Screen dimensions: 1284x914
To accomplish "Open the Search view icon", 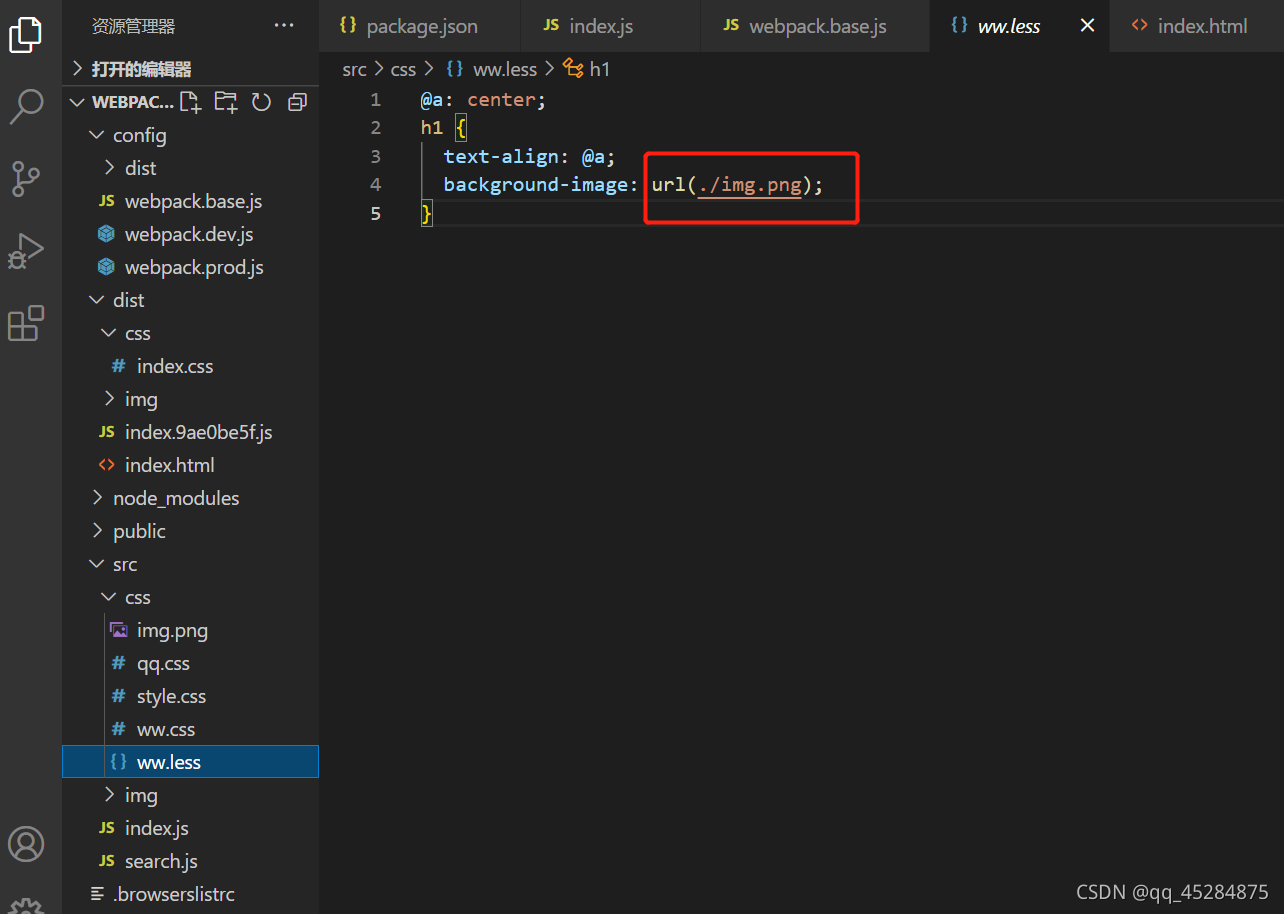I will 26,106.
